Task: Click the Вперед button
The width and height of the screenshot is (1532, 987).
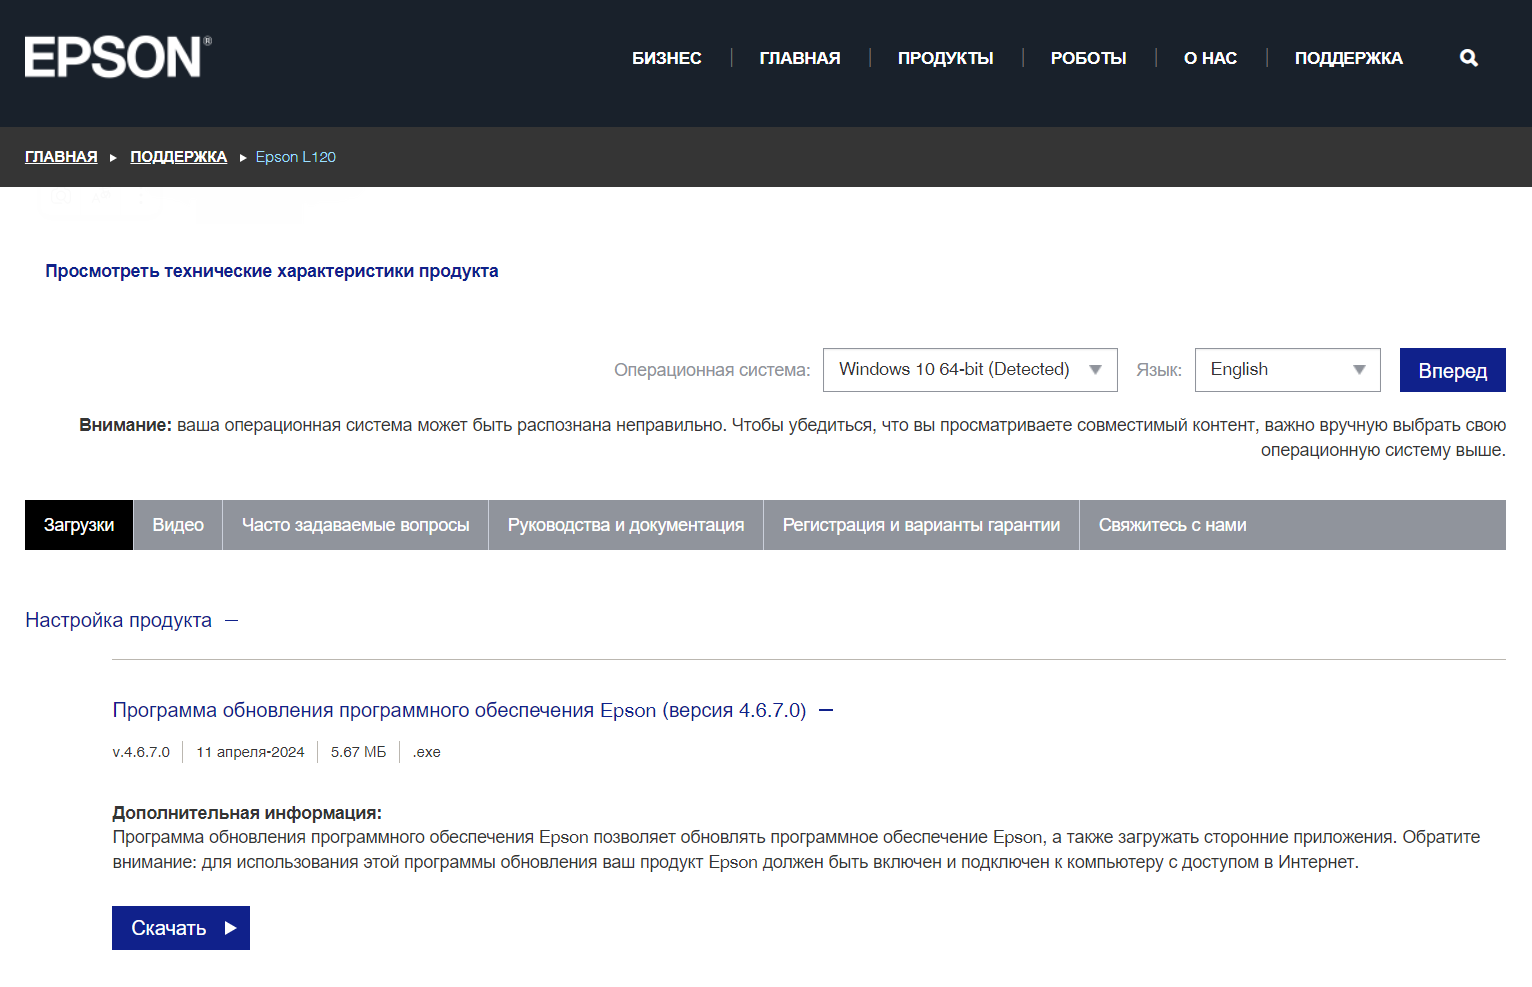Action: click(1452, 370)
